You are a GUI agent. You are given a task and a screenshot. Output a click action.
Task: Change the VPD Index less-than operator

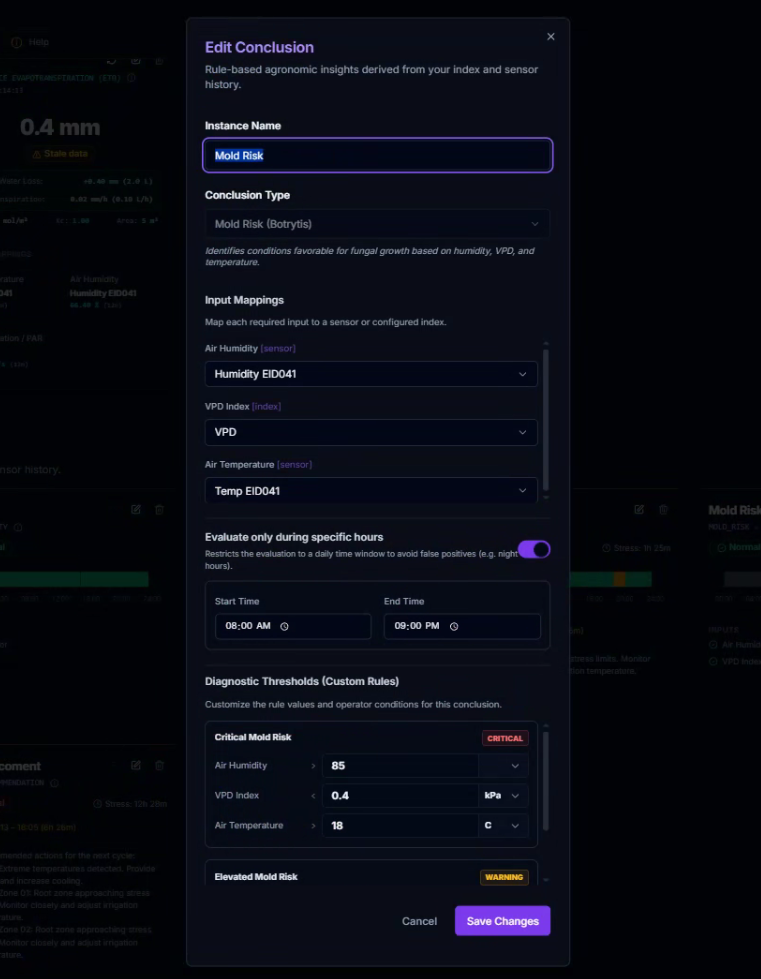coord(313,795)
